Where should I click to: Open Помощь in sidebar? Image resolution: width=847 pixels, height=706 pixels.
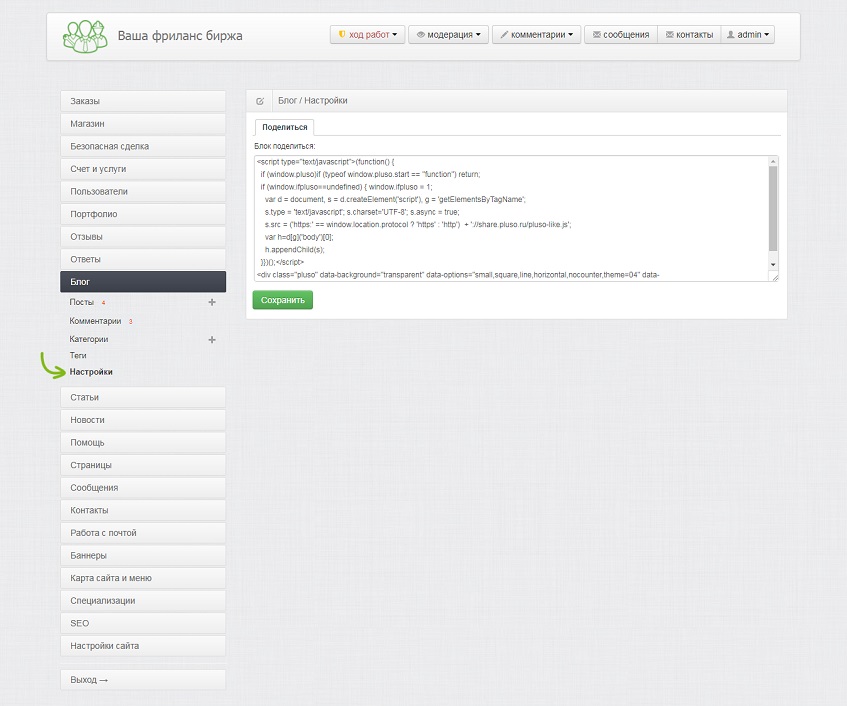coord(143,443)
